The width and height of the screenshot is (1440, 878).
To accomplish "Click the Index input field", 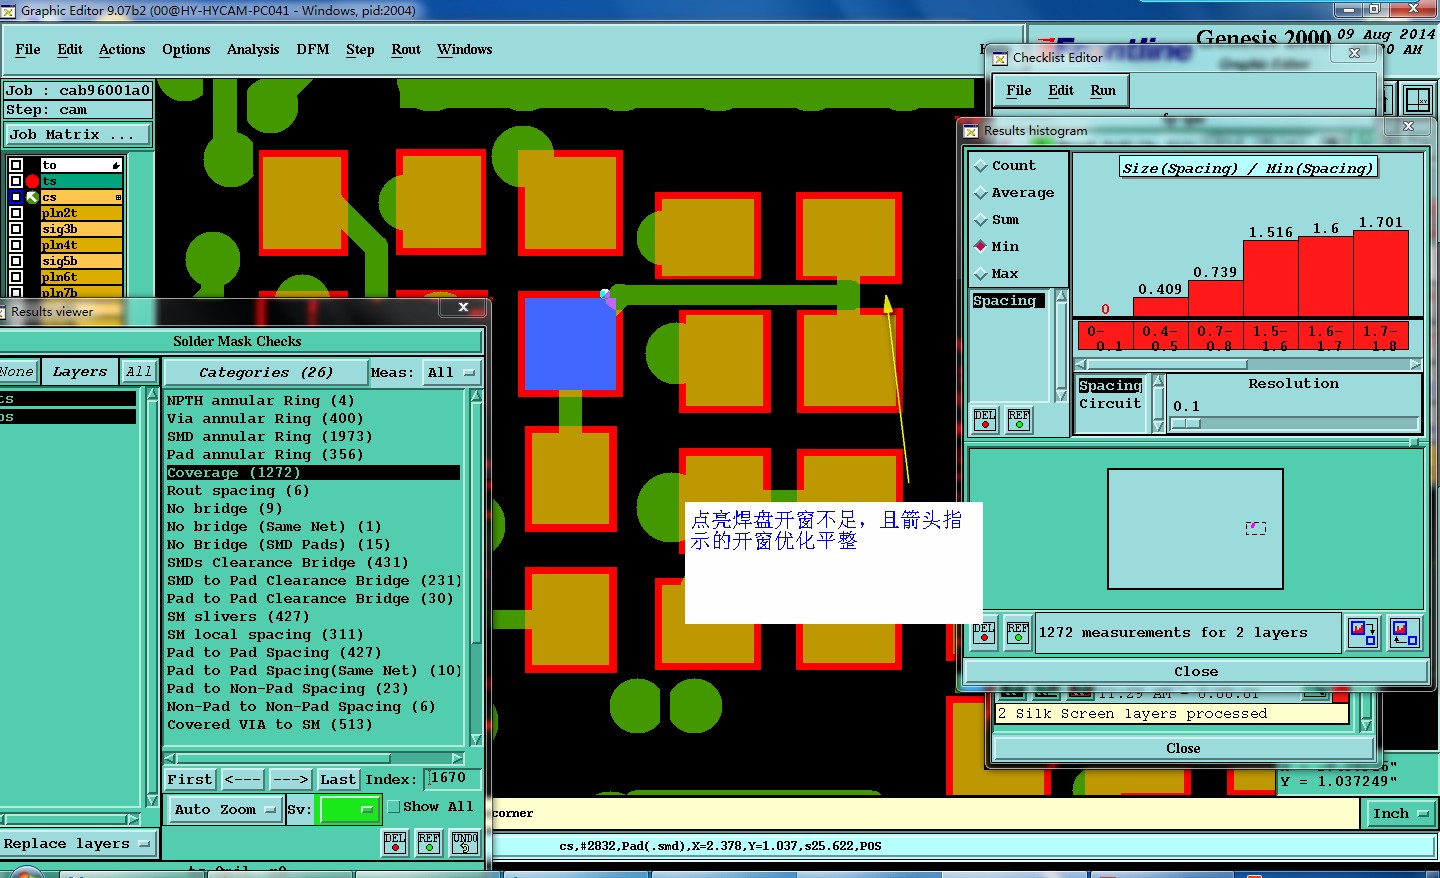I will tap(455, 779).
